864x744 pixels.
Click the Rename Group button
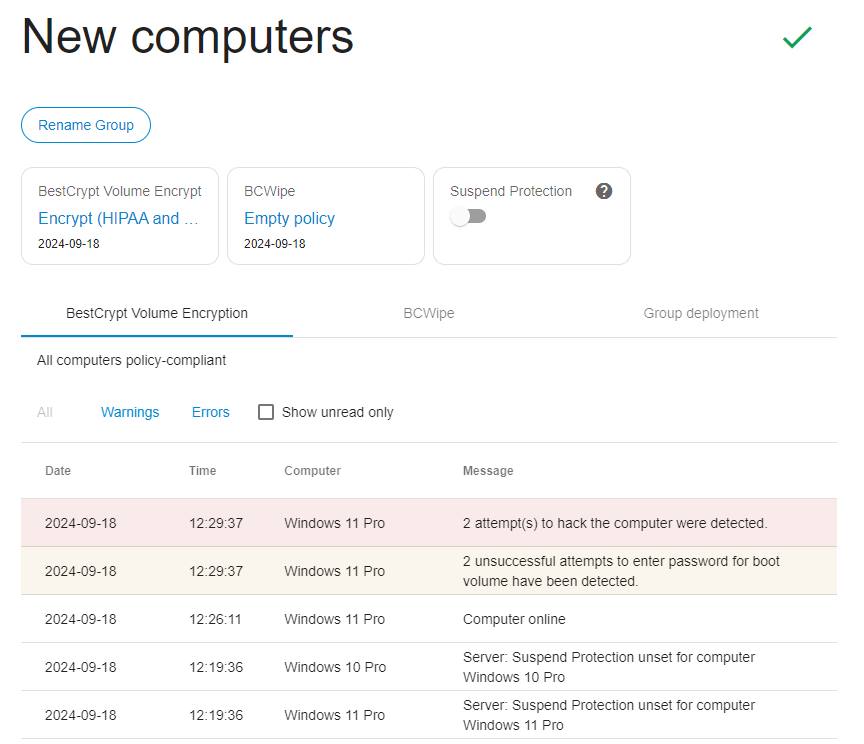(x=86, y=125)
